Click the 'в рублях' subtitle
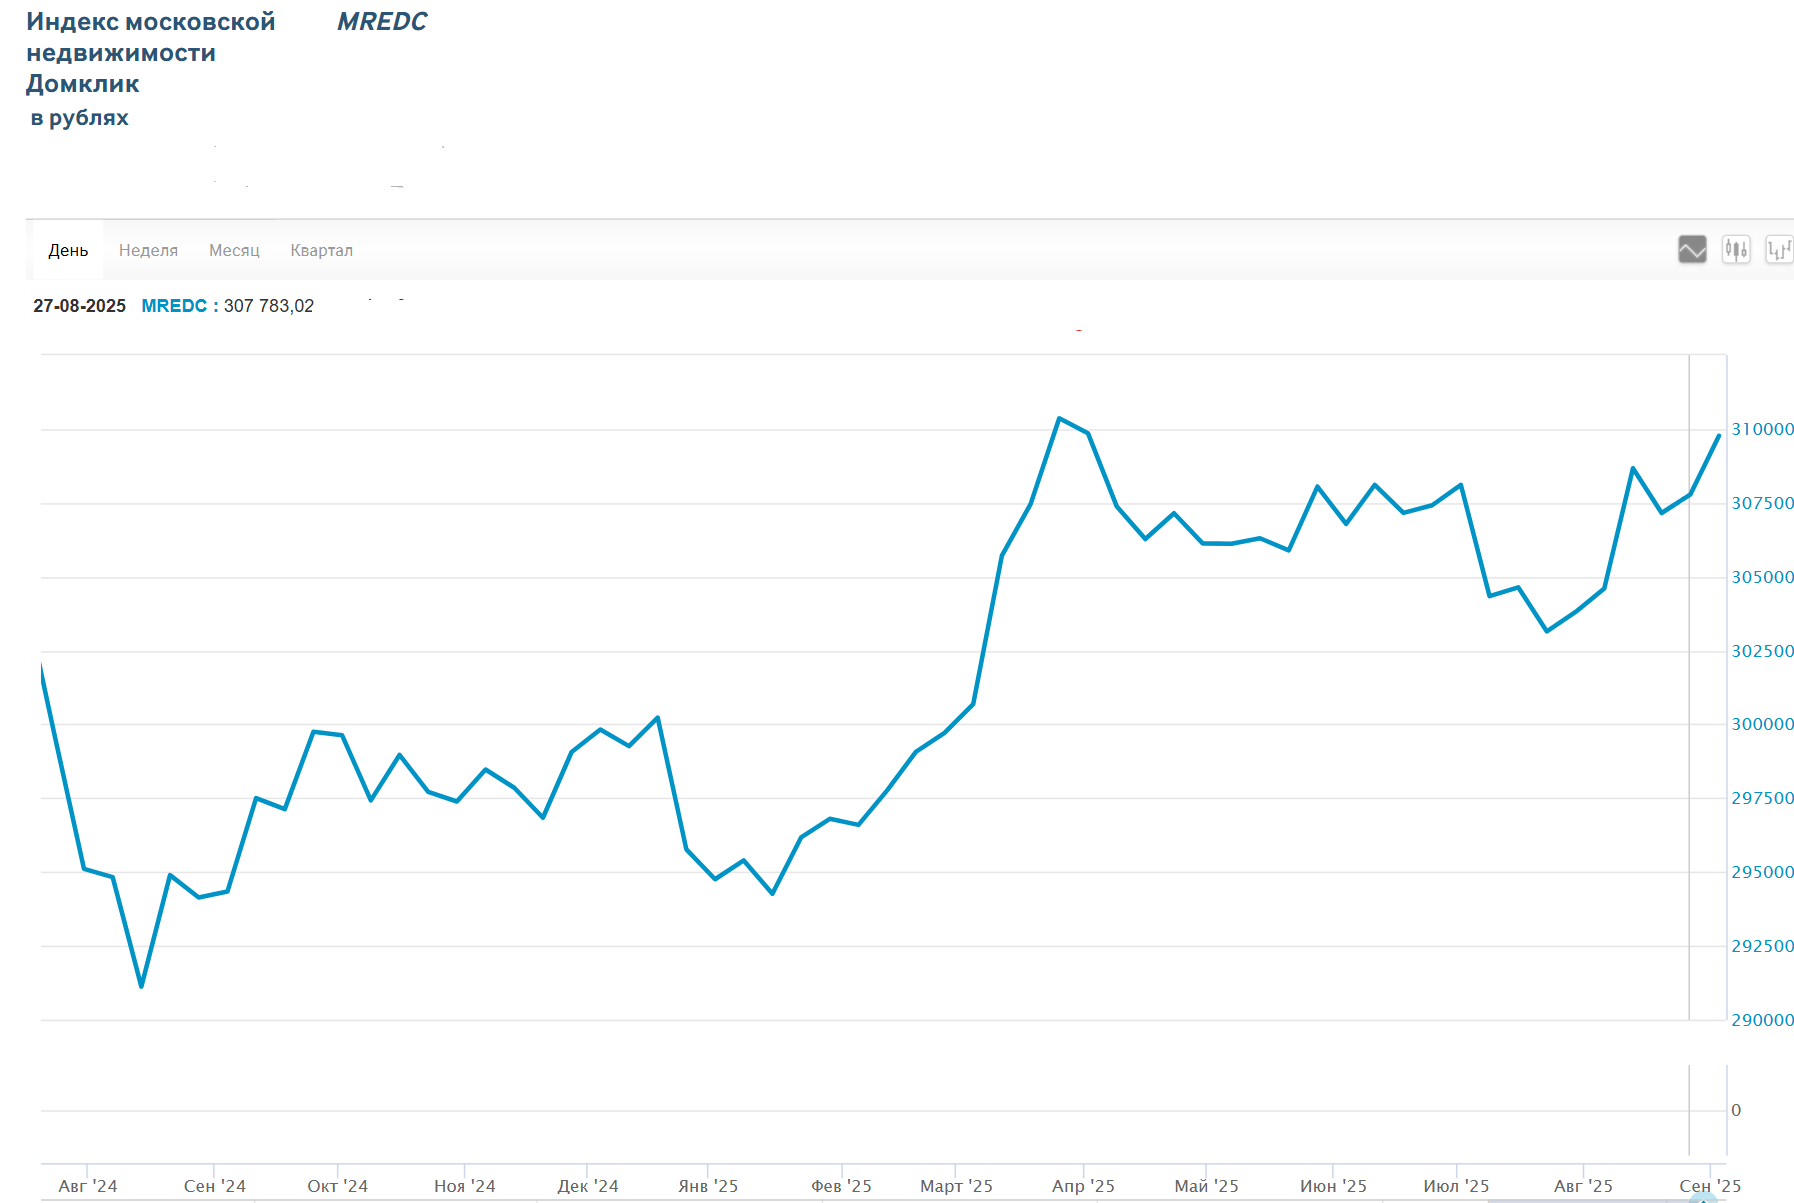The height and width of the screenshot is (1203, 1794). [79, 118]
